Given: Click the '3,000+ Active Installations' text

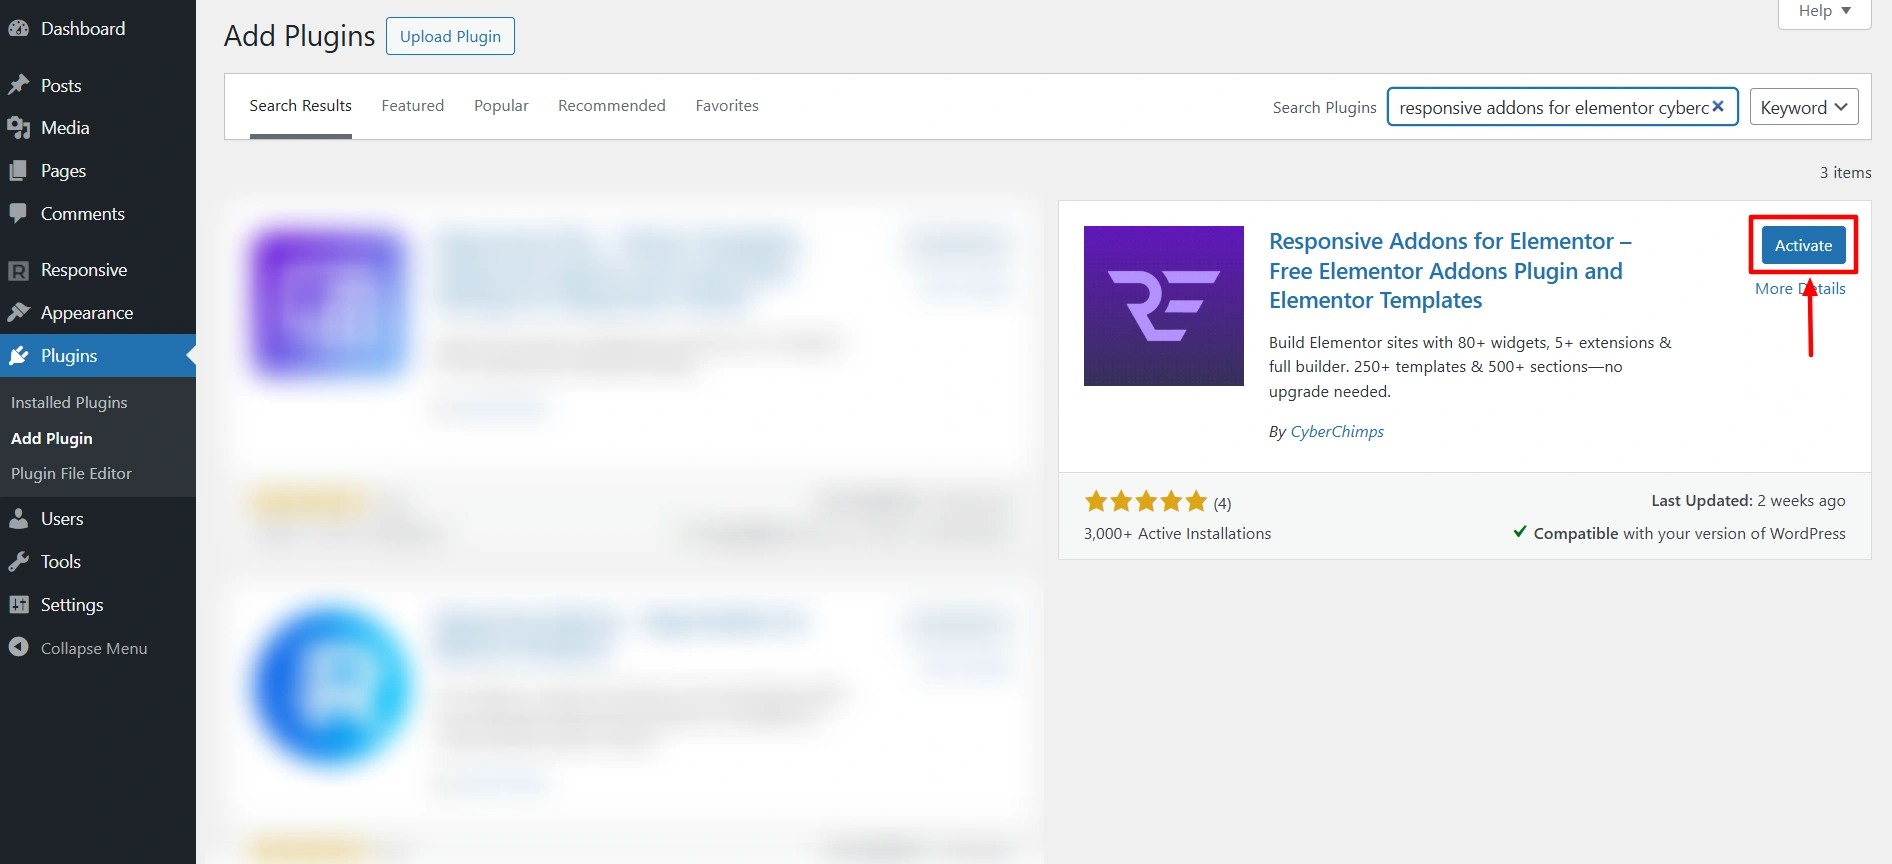Looking at the screenshot, I should (x=1177, y=534).
